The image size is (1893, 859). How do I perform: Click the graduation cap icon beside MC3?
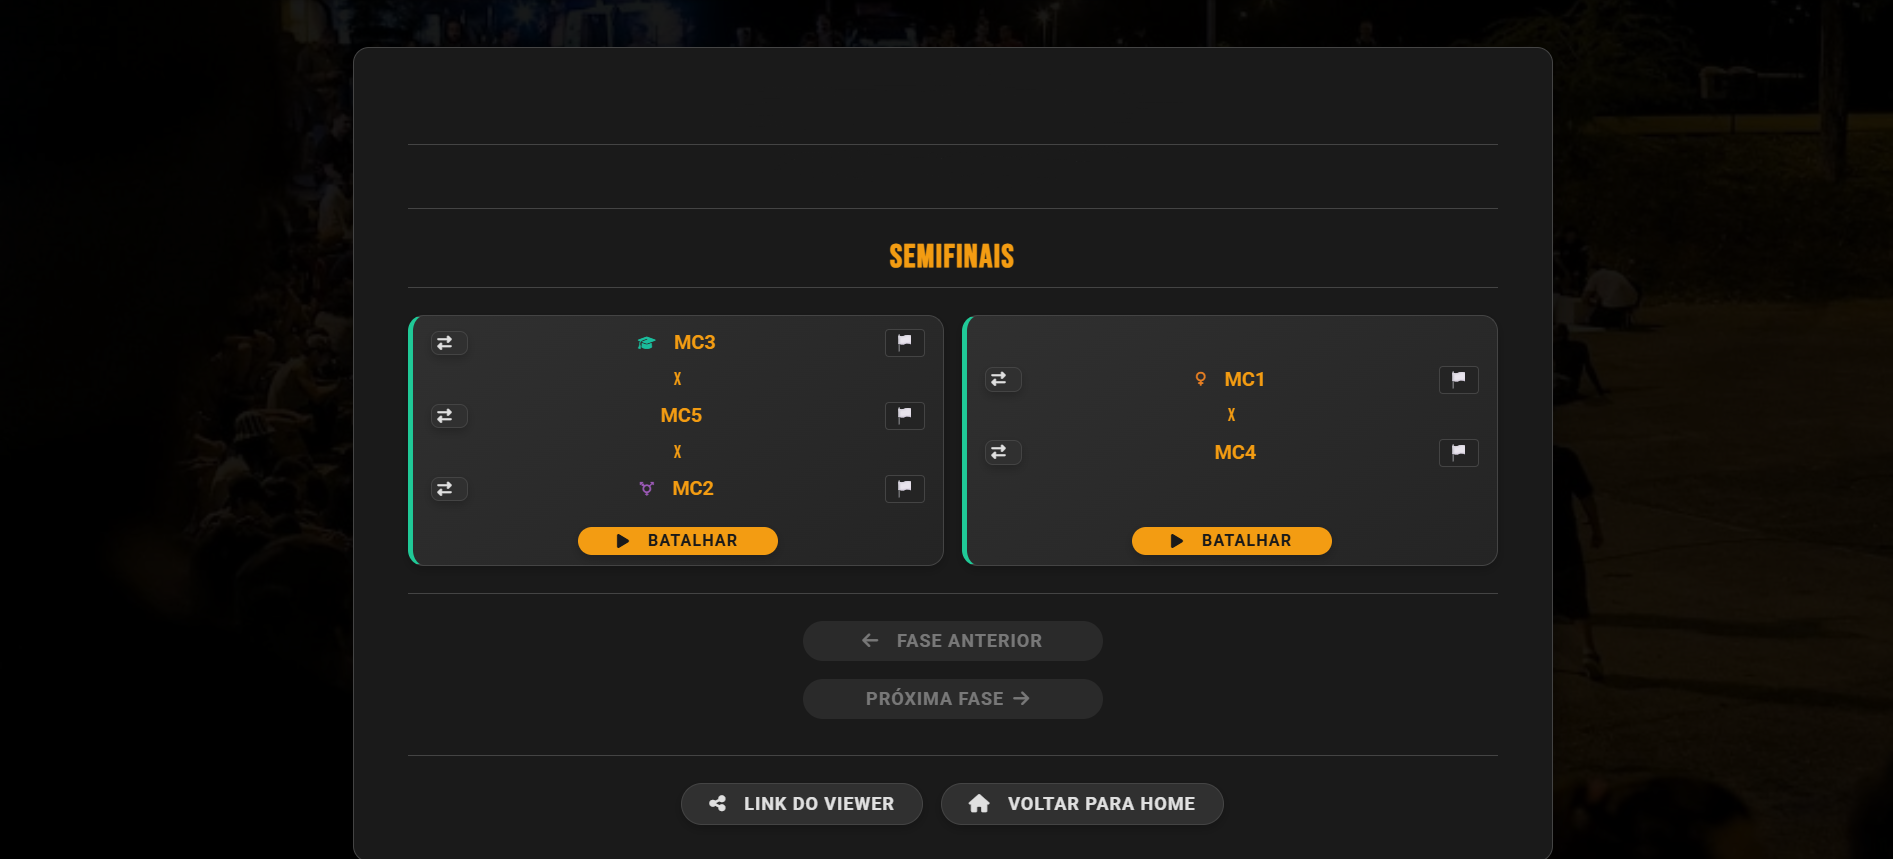(646, 343)
